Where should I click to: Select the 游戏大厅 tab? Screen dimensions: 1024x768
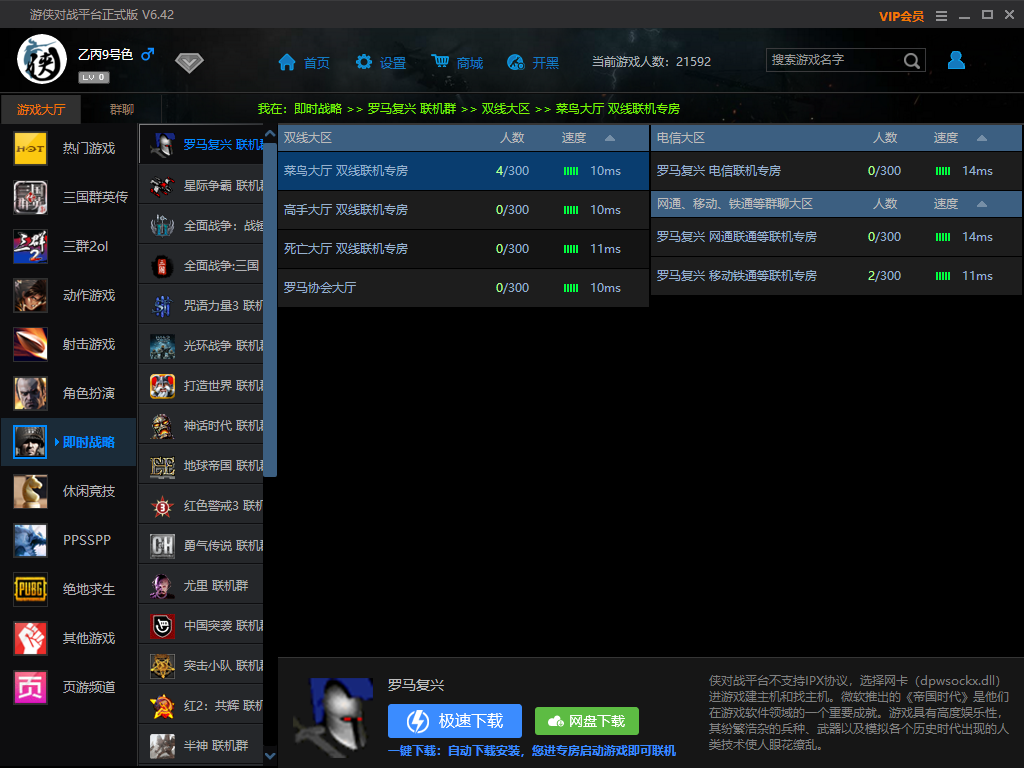(41, 110)
